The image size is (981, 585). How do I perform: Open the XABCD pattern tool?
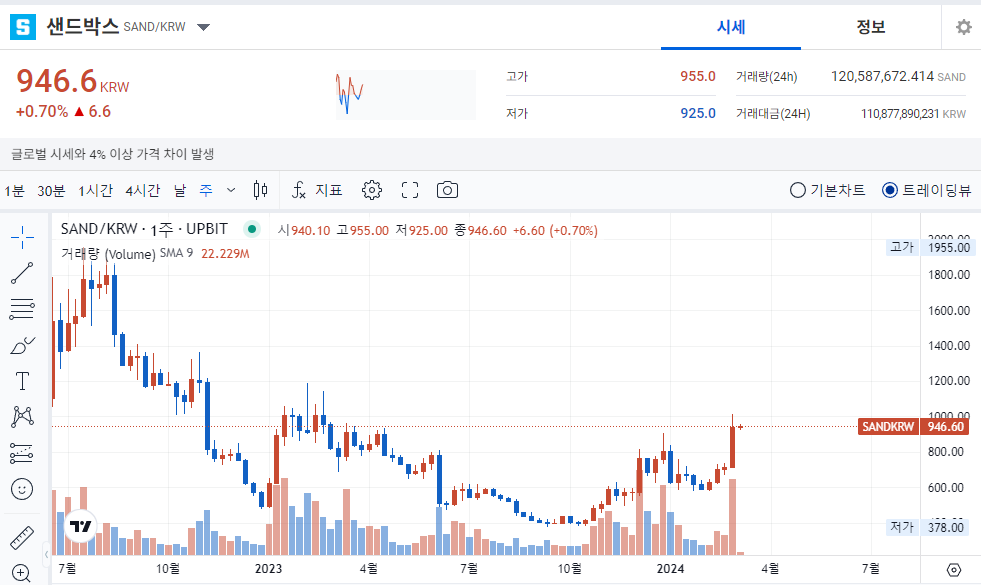click(x=23, y=416)
